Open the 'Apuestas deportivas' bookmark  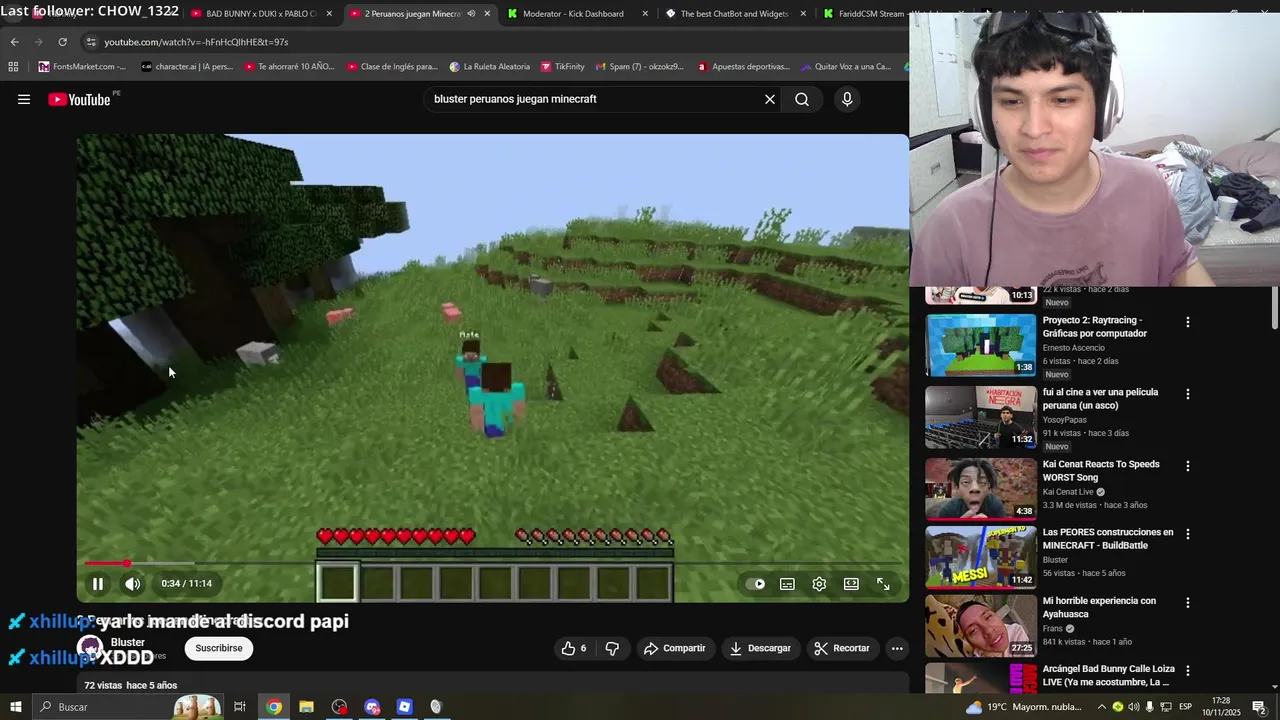pyautogui.click(x=743, y=67)
